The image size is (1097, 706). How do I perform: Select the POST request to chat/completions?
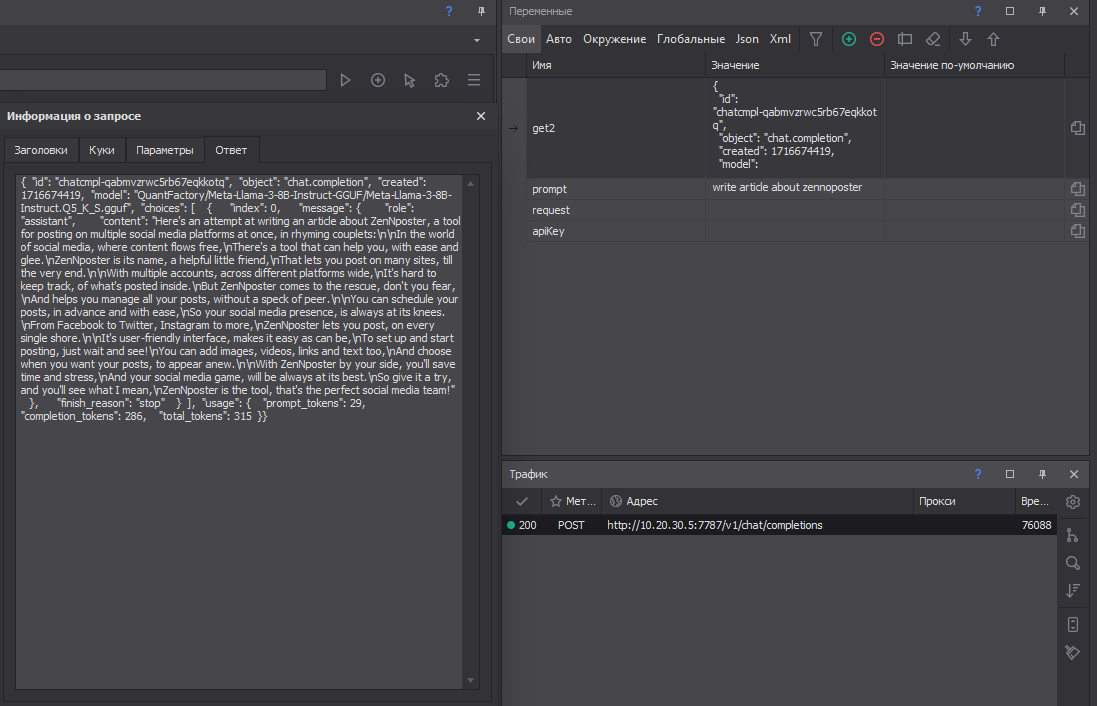714,525
